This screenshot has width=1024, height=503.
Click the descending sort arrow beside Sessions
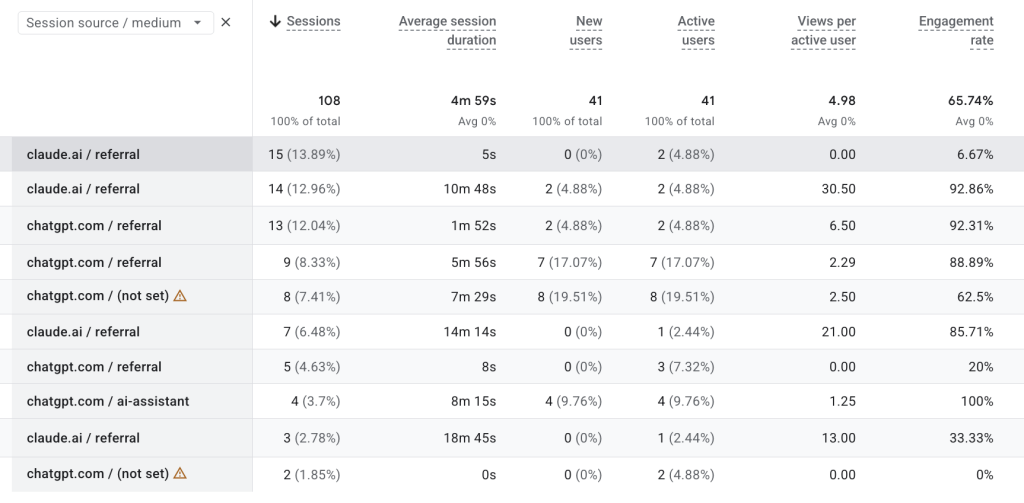click(275, 22)
